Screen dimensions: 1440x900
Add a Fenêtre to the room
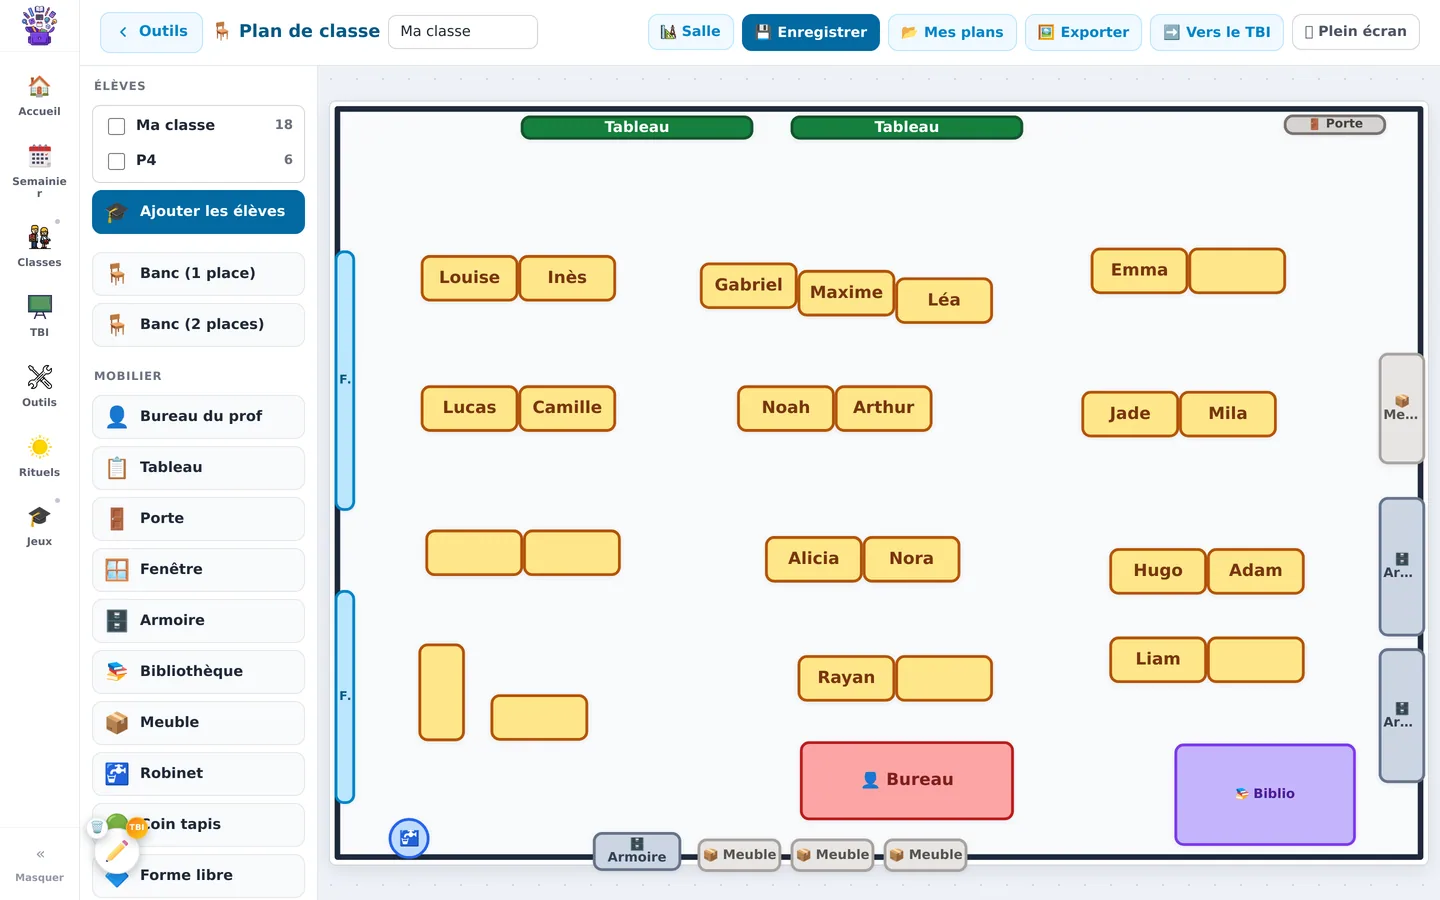tap(198, 570)
